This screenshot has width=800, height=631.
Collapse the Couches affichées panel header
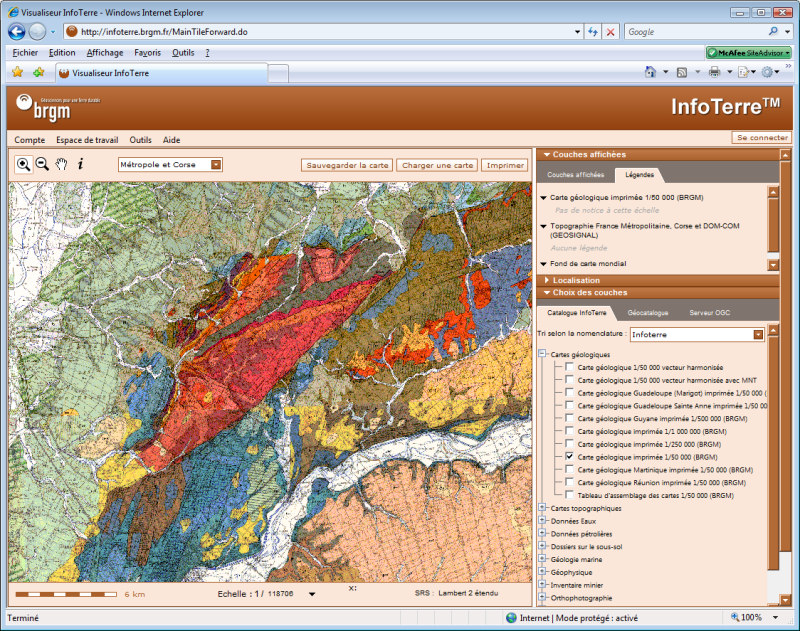(658, 155)
